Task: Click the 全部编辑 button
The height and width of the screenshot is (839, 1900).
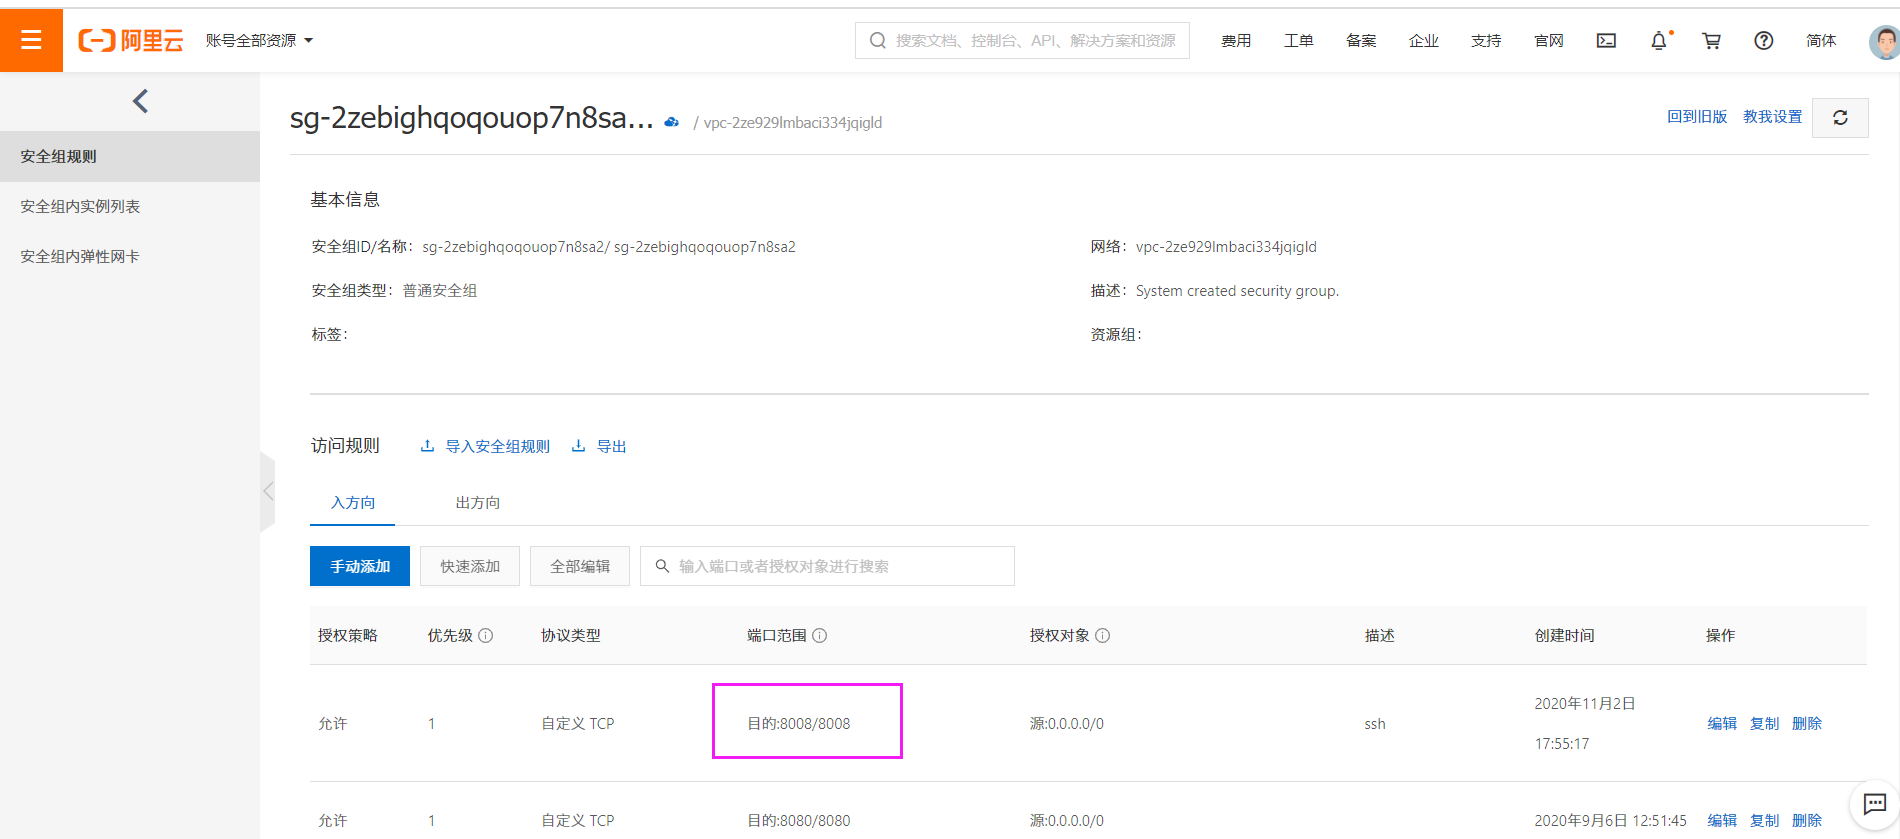Action: pos(580,566)
